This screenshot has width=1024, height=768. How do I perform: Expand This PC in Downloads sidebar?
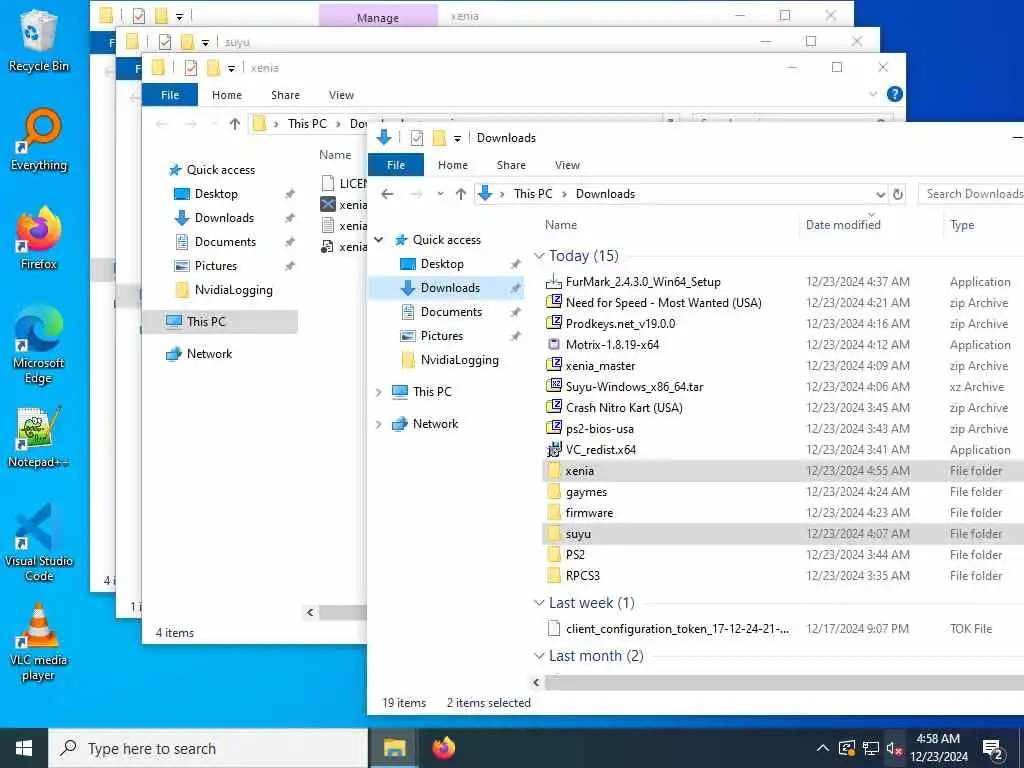(379, 392)
